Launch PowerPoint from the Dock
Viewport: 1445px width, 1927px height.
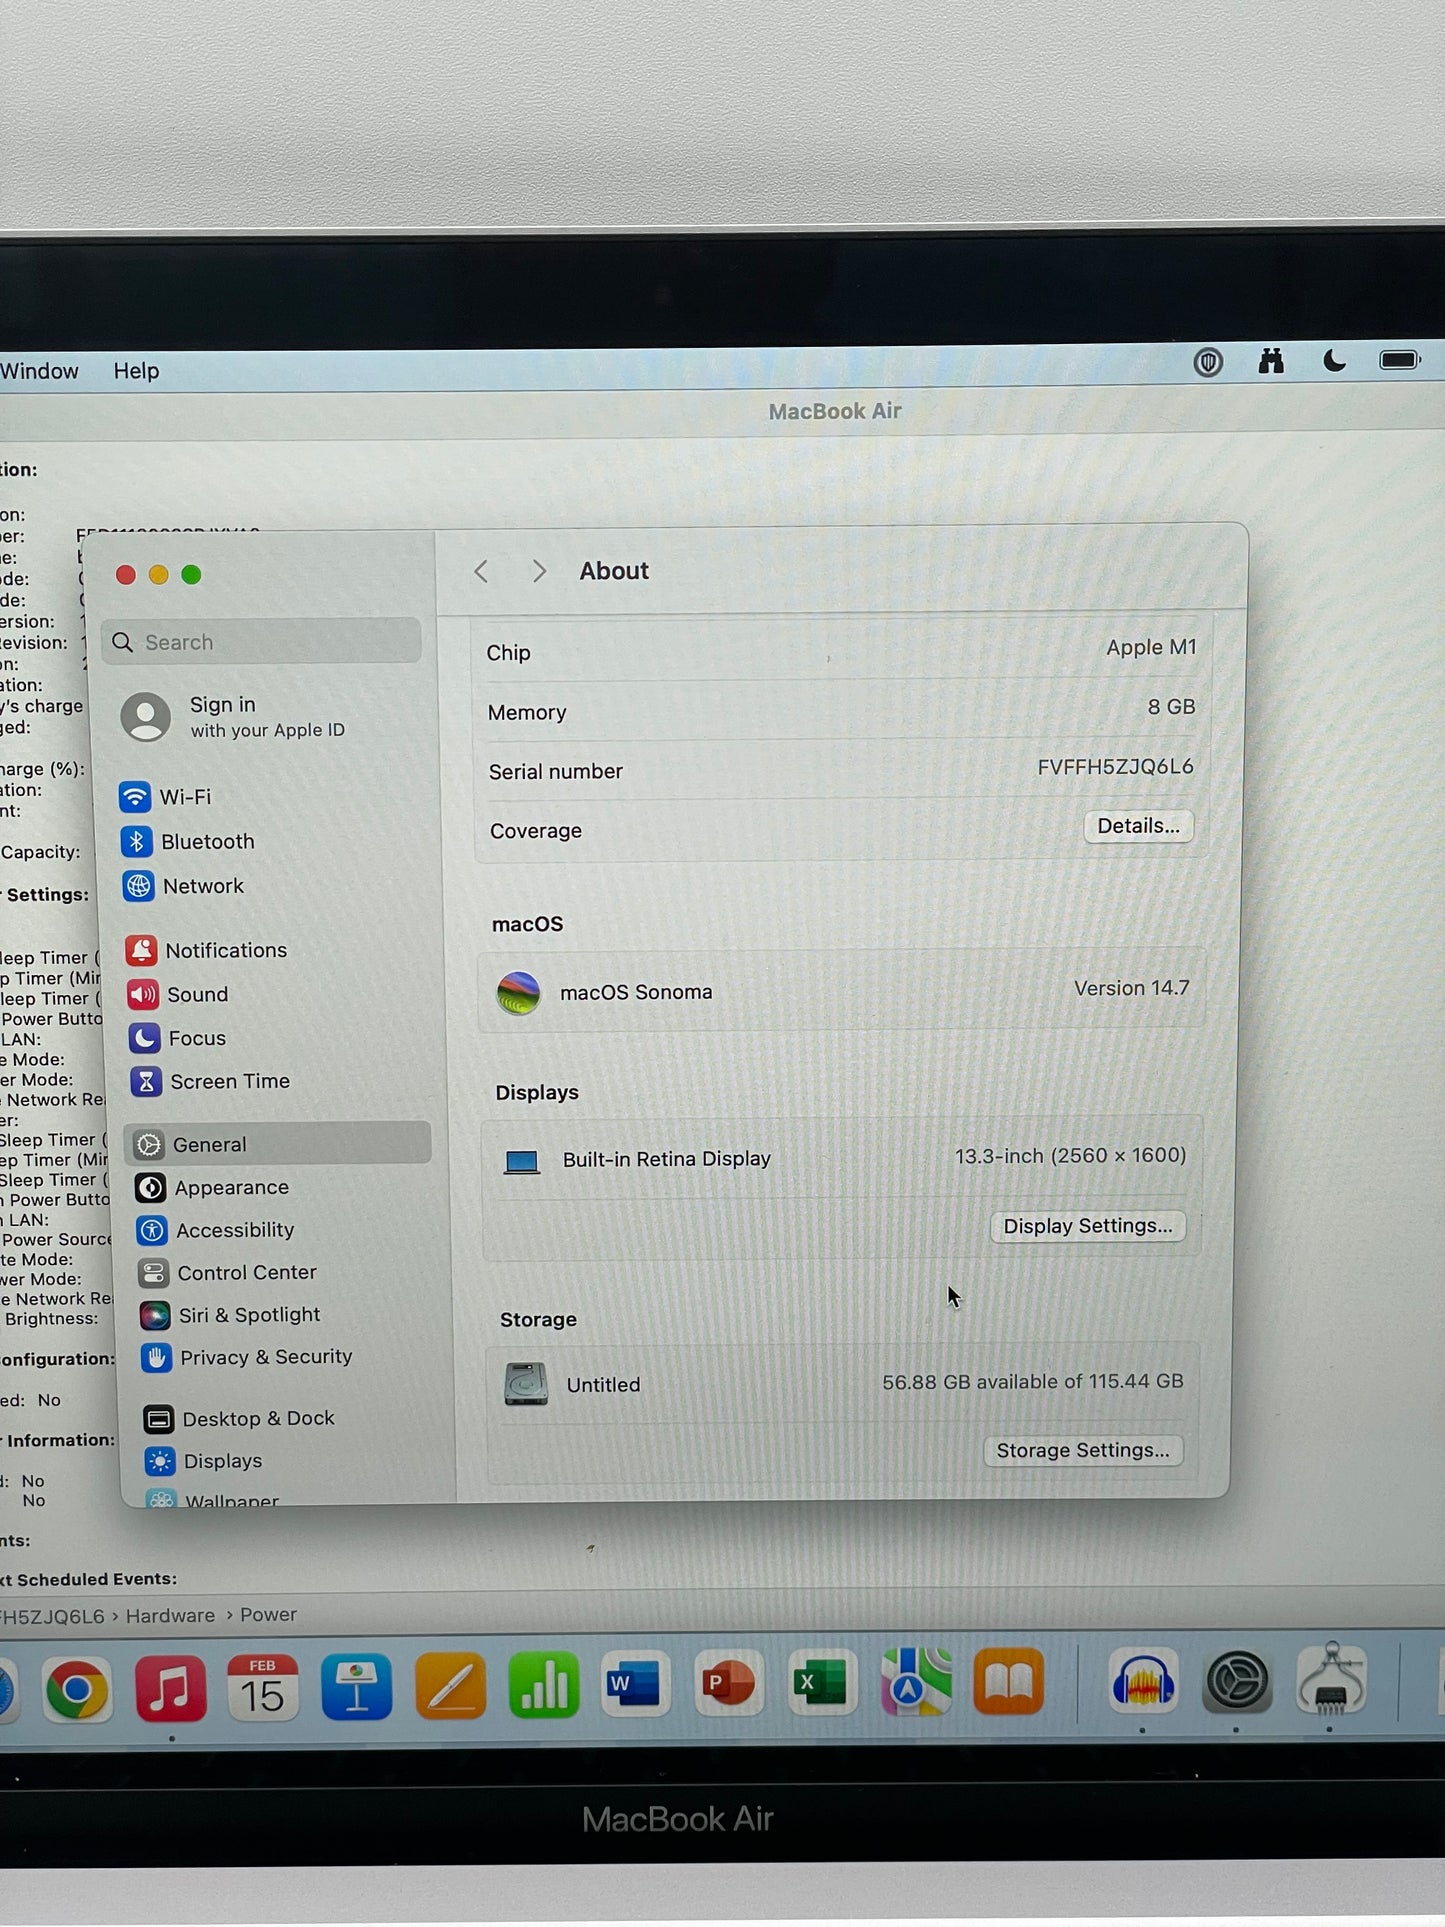coord(728,1684)
